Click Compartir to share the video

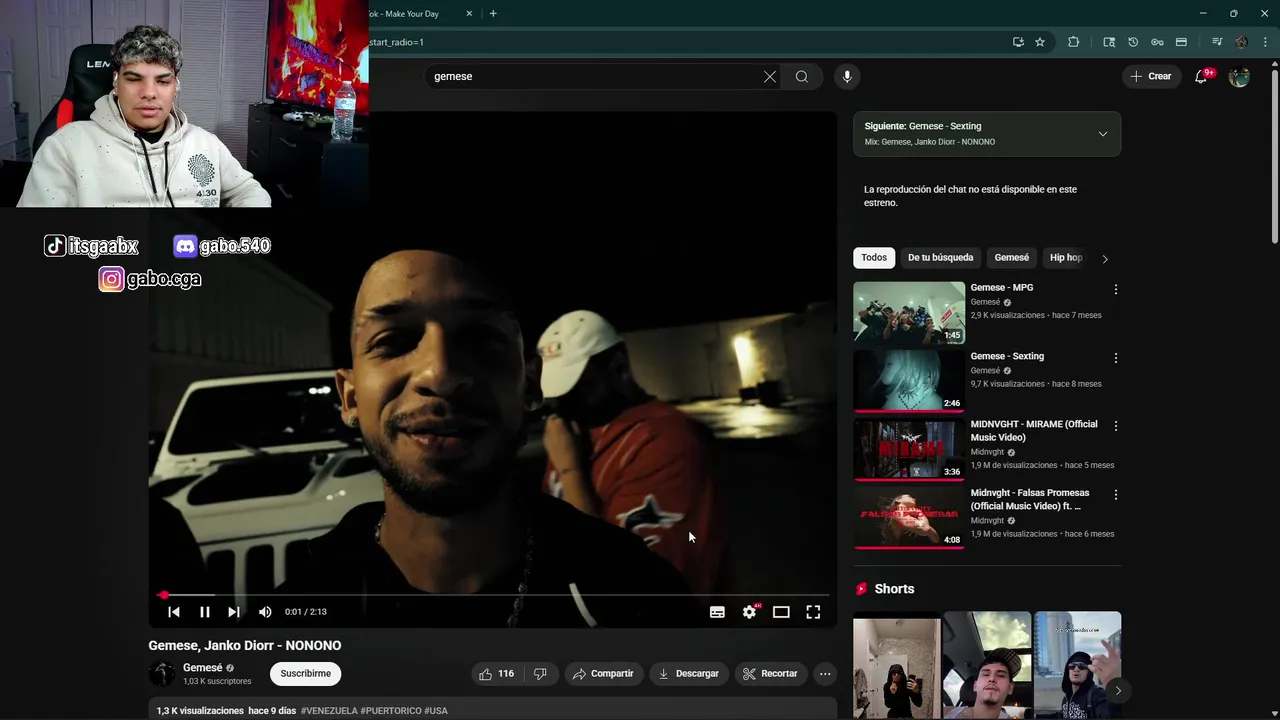point(603,674)
